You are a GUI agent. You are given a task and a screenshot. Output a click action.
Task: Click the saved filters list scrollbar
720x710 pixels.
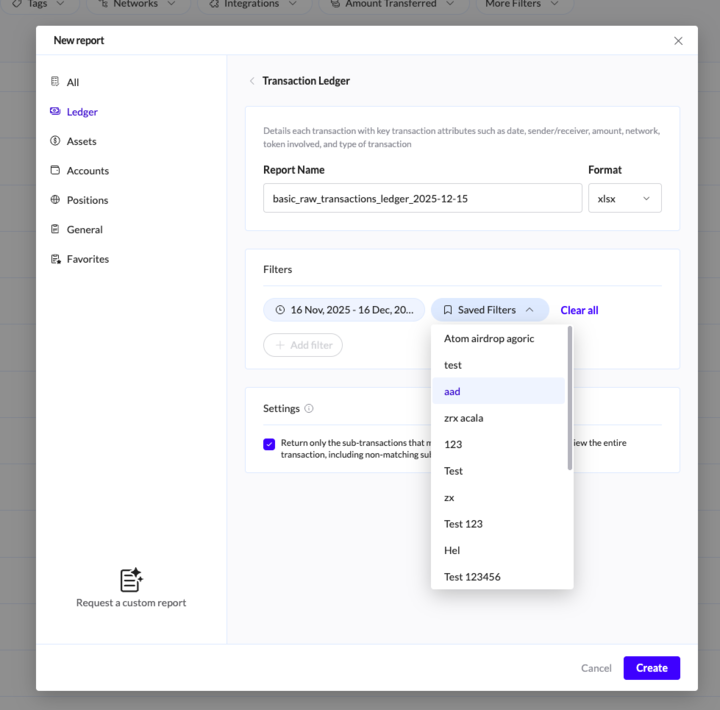[x=570, y=400]
